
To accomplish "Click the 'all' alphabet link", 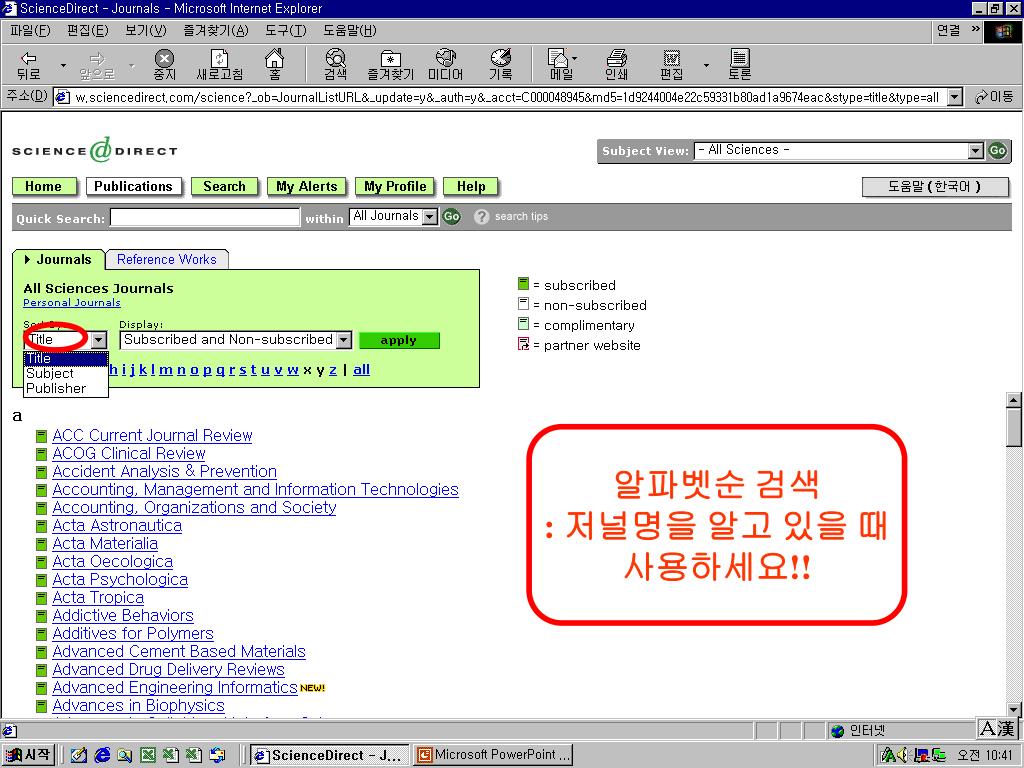I will click(x=361, y=370).
